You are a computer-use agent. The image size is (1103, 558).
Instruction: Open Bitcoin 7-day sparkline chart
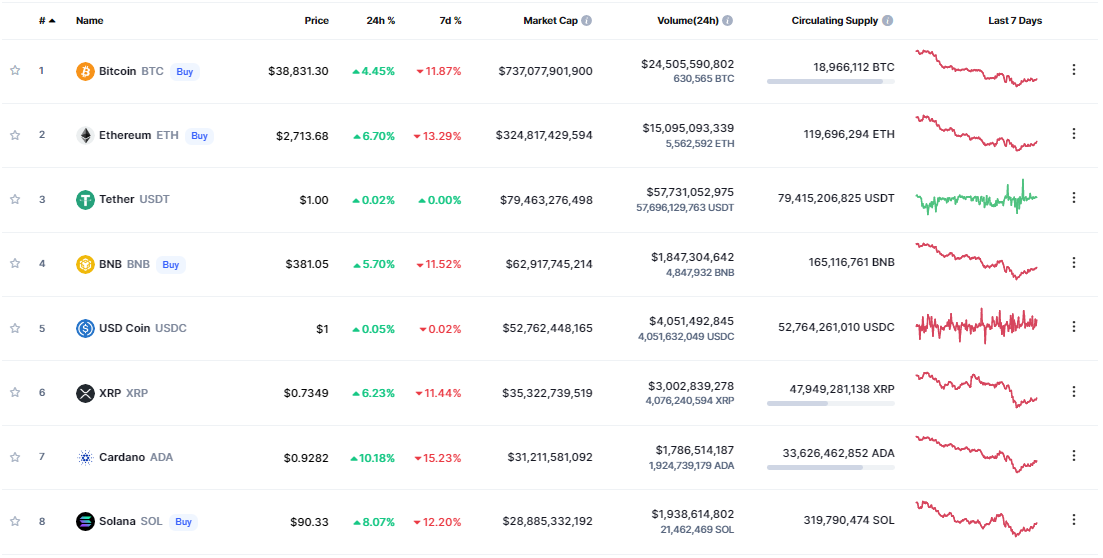coord(976,68)
